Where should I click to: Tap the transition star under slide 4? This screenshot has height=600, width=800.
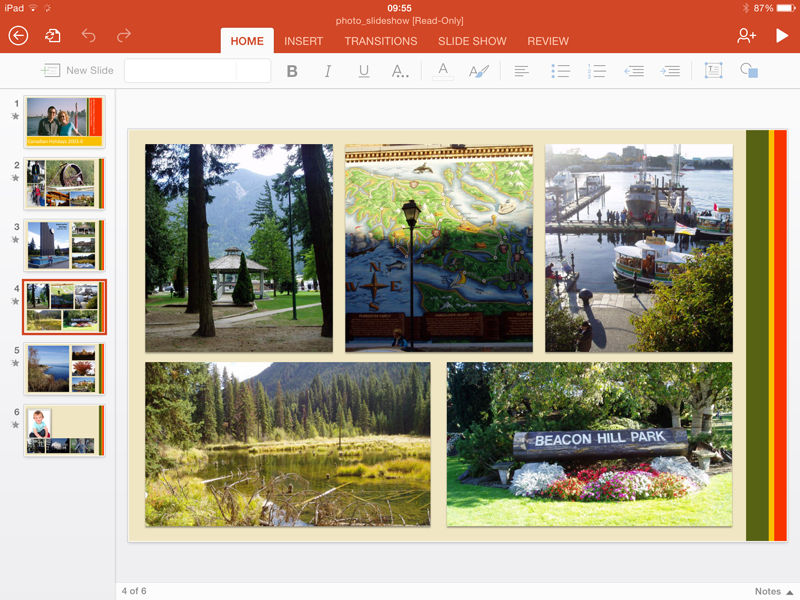[x=15, y=301]
